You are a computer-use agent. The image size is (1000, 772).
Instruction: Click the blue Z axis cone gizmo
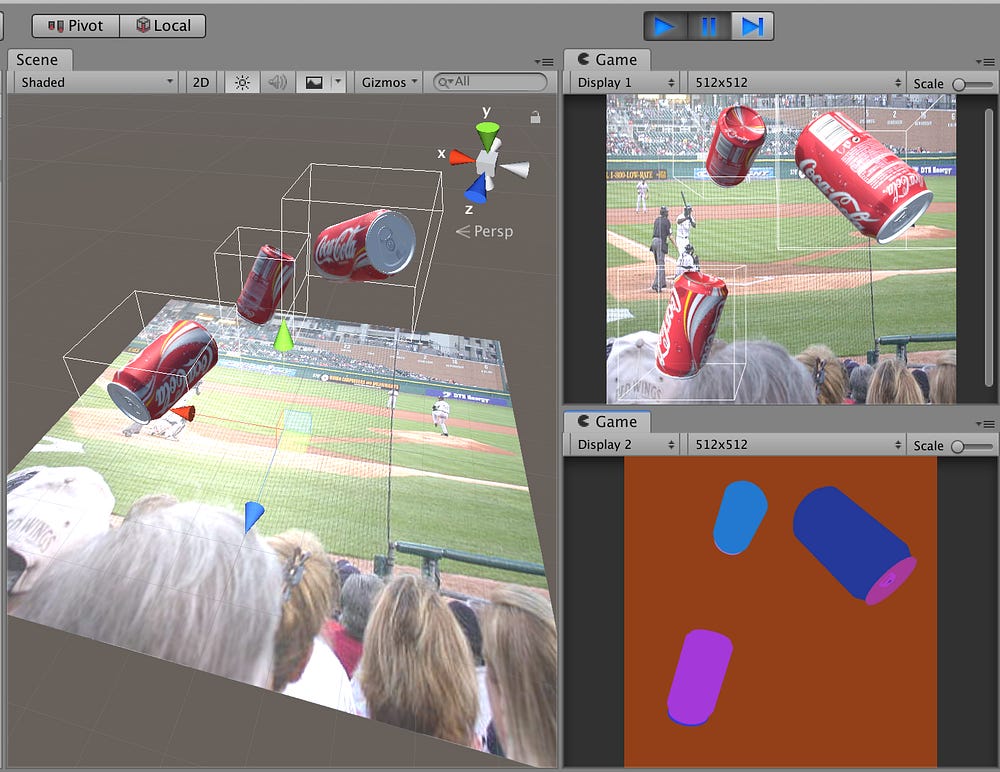[476, 189]
